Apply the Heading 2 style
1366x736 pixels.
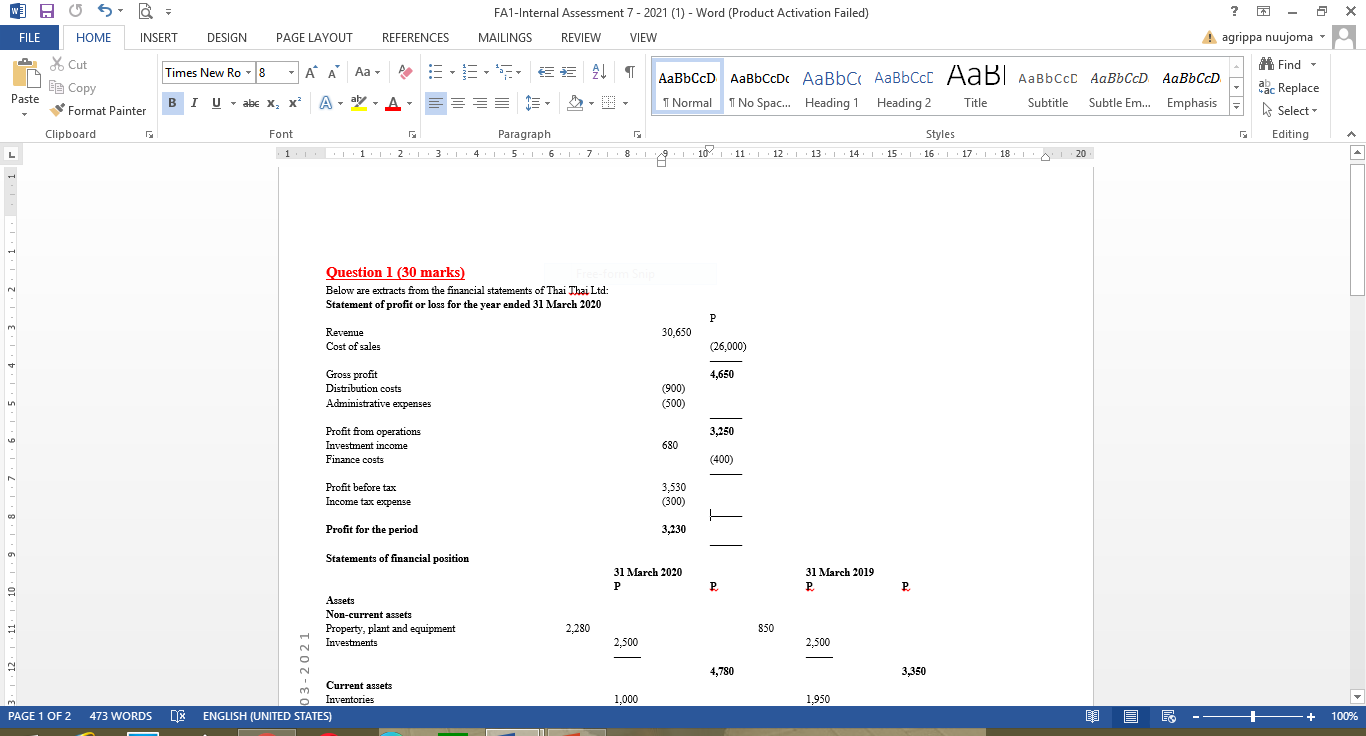coord(904,88)
